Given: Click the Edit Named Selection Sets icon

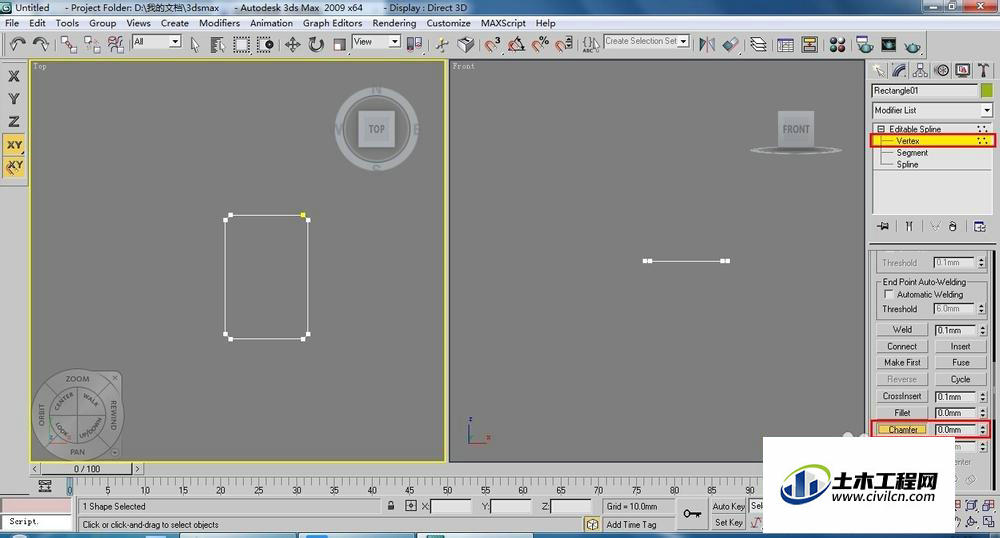Looking at the screenshot, I should [590, 45].
